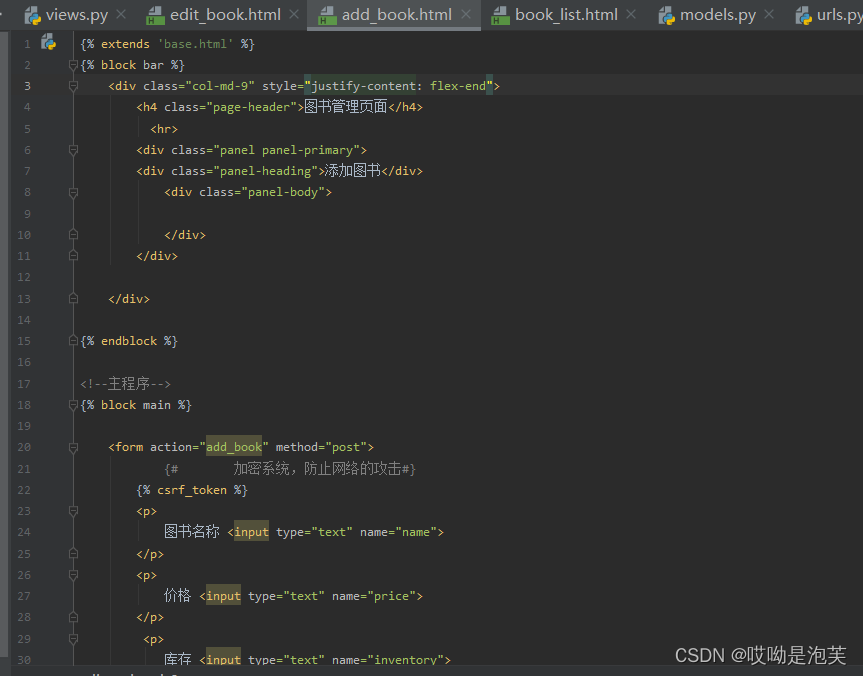This screenshot has width=863, height=676.
Task: Open the models.py tab
Action: pyautogui.click(x=717, y=15)
